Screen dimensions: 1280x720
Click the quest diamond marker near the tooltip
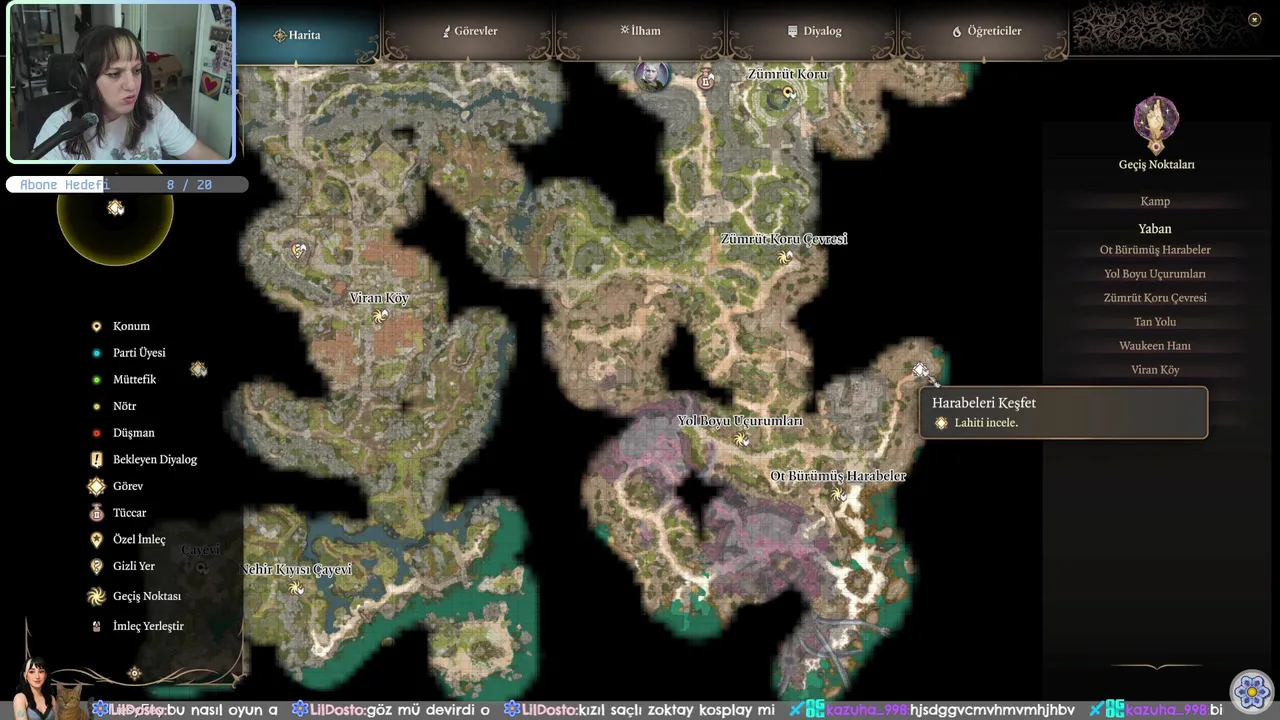pos(920,371)
